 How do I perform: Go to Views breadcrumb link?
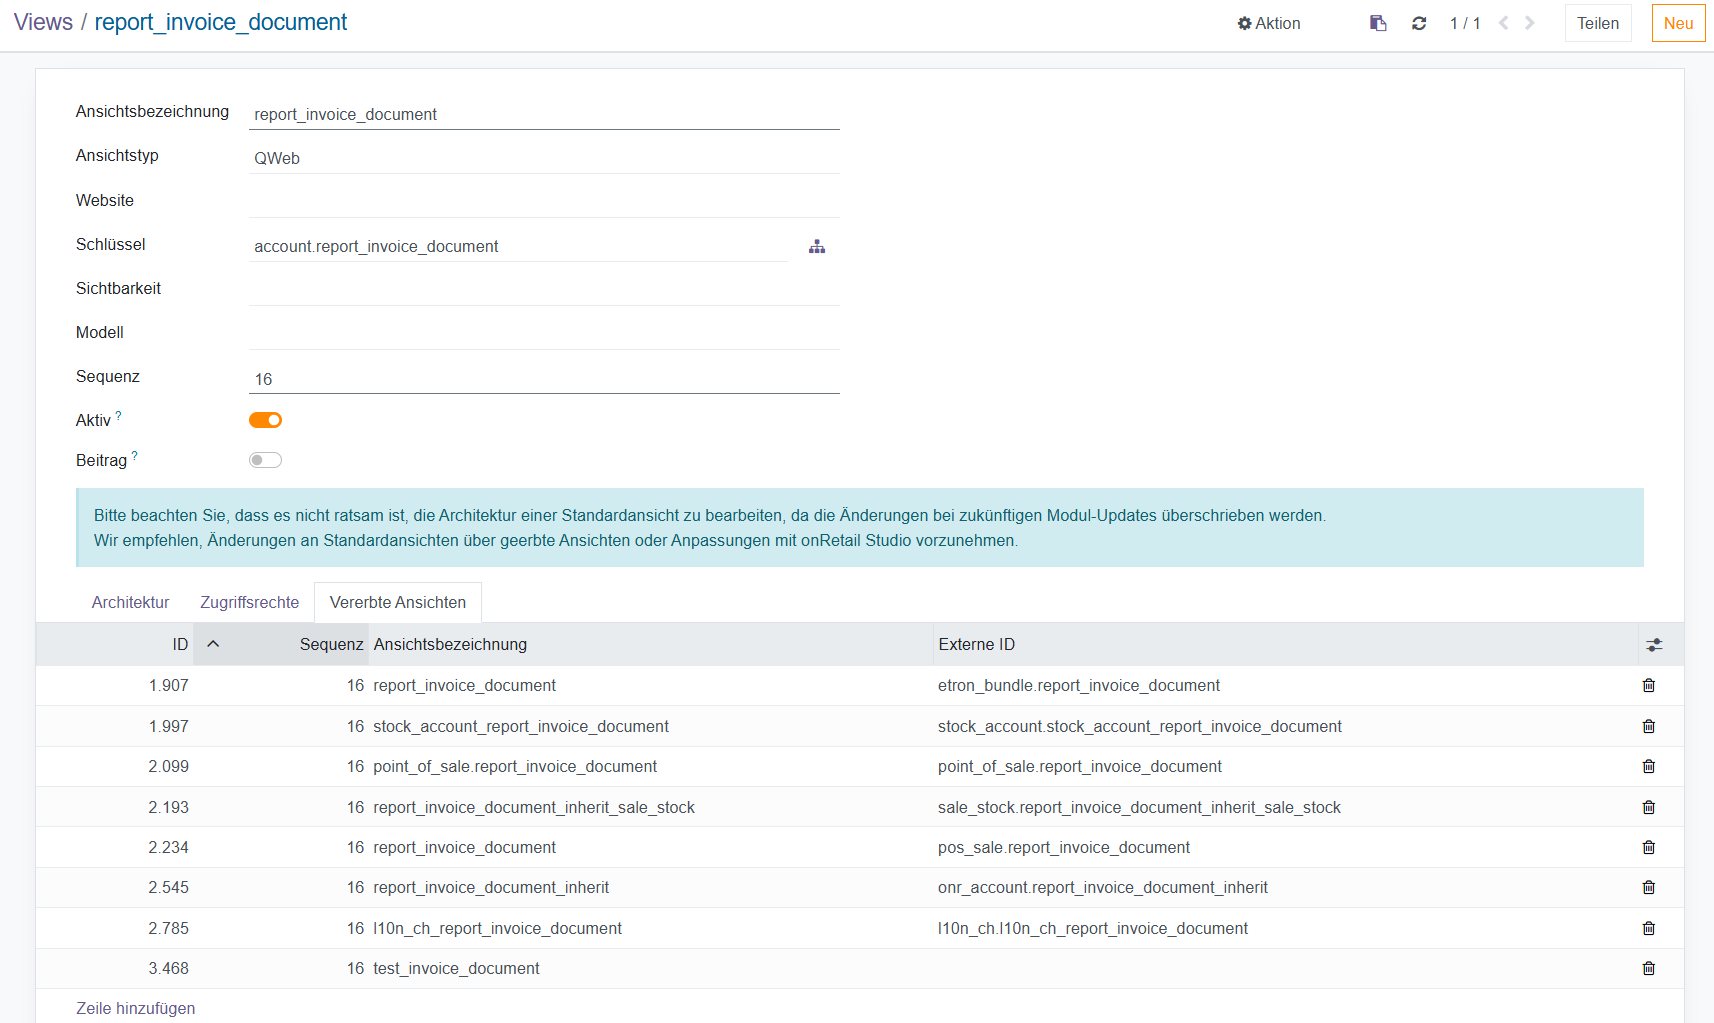[43, 22]
